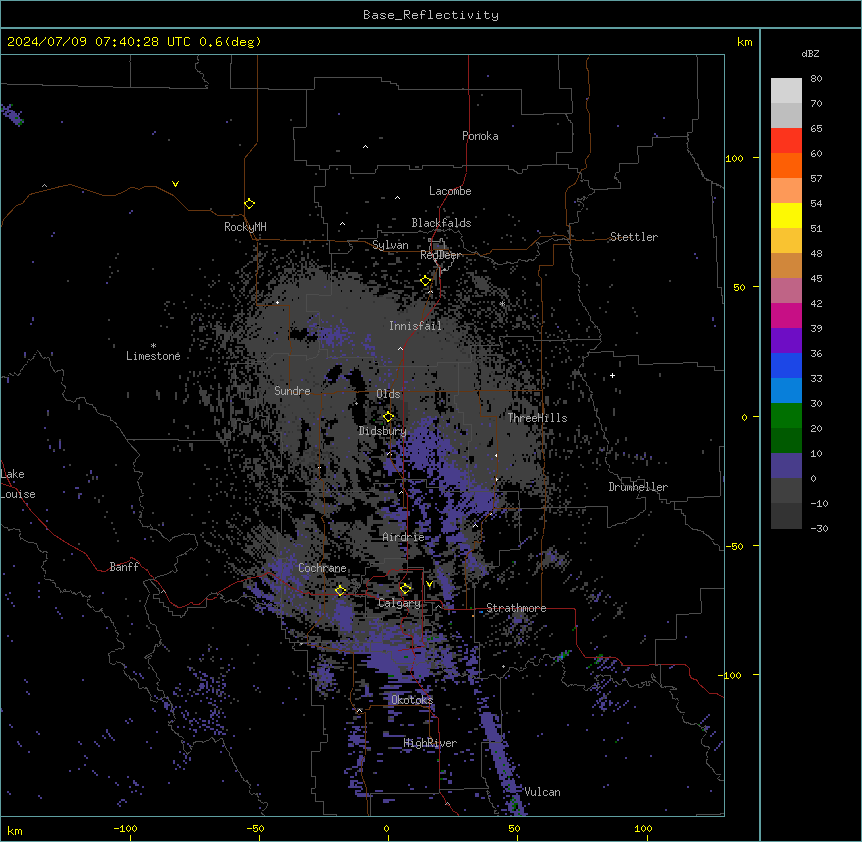The width and height of the screenshot is (862, 842).
Task: Pick the red 65-60 dBZ legend swatch
Action: tap(786, 140)
